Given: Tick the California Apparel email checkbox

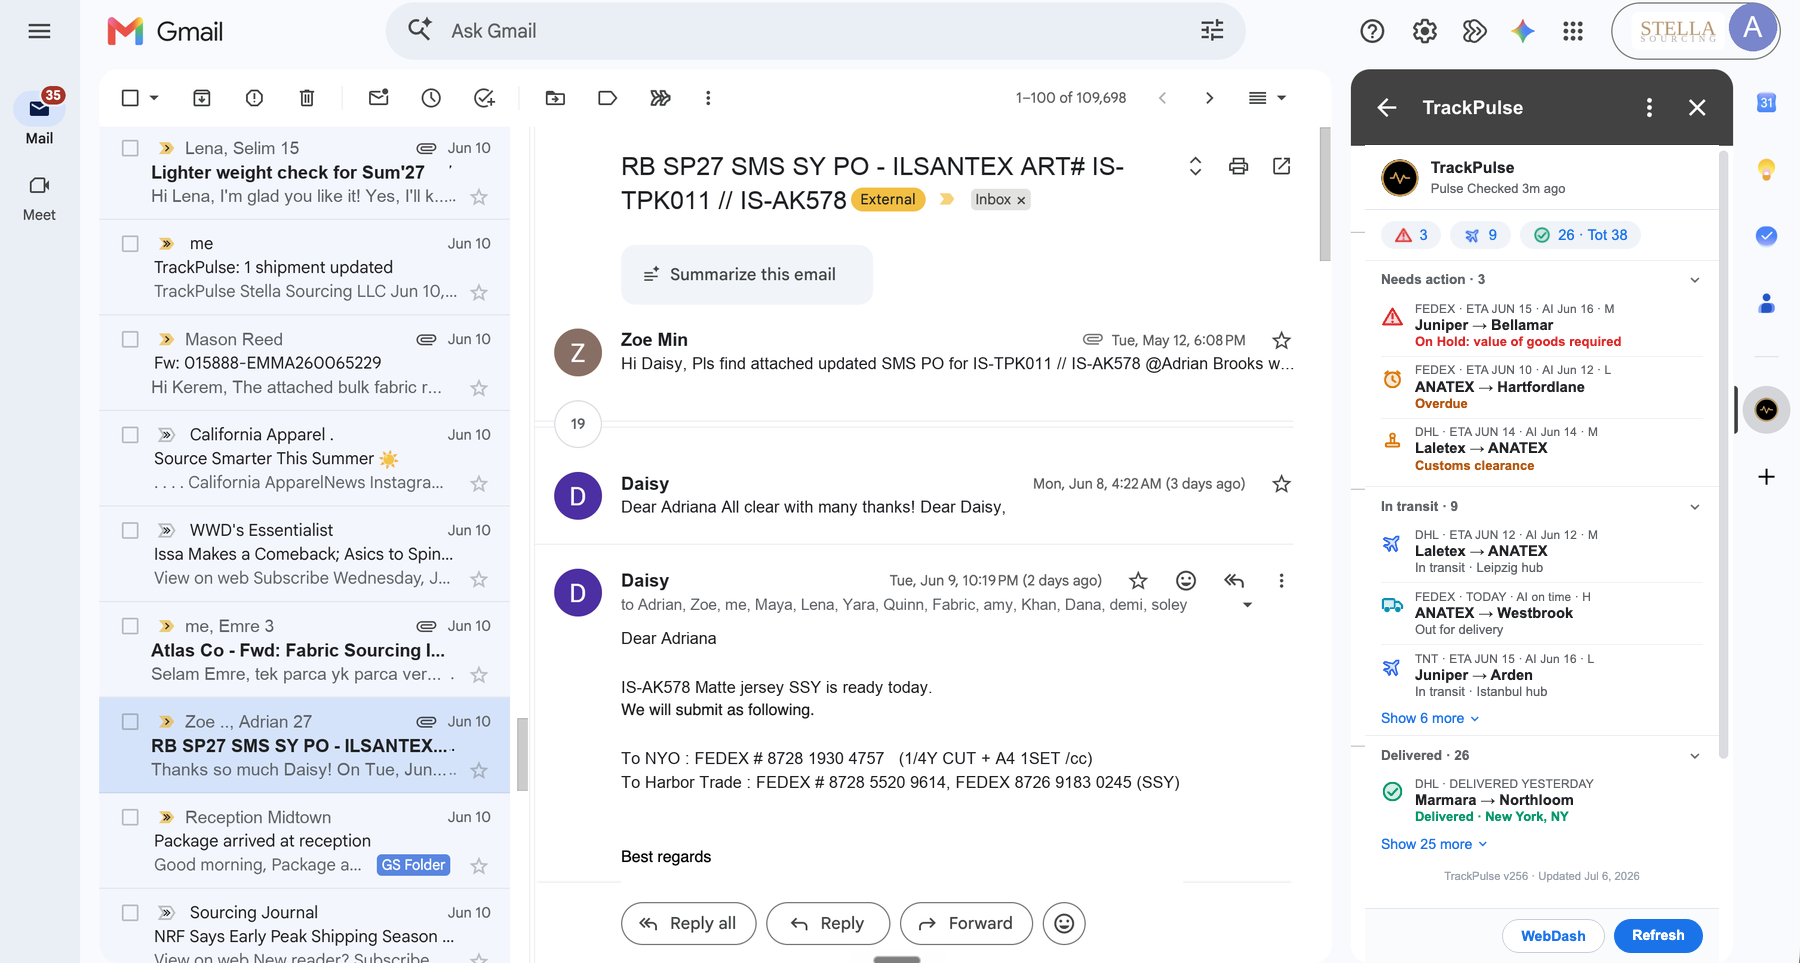Looking at the screenshot, I should coord(130,435).
